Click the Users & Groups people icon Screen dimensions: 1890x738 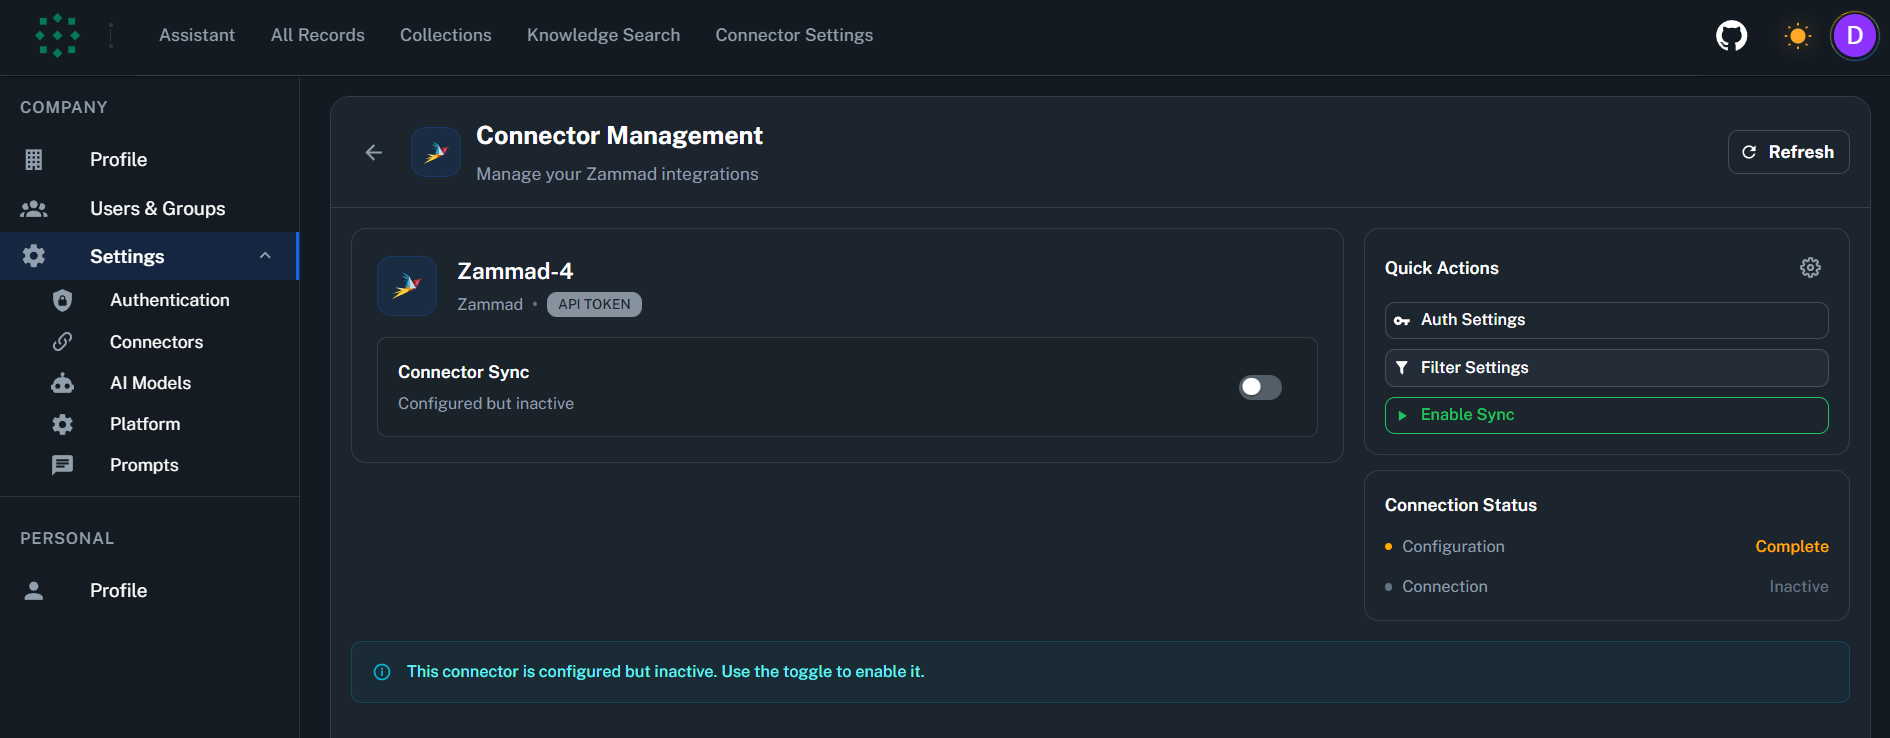[x=34, y=208]
